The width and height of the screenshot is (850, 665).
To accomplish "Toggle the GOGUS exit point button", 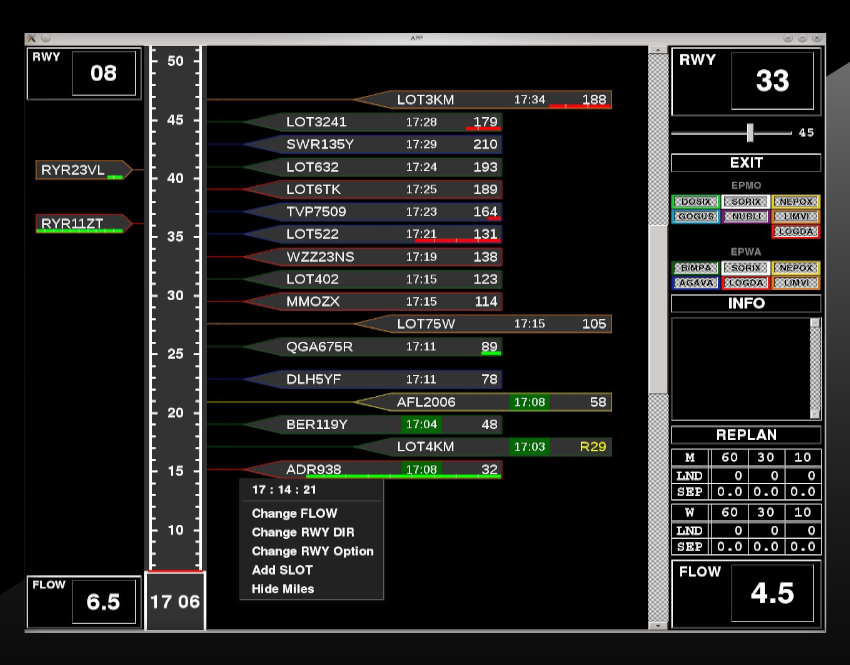I will point(695,216).
